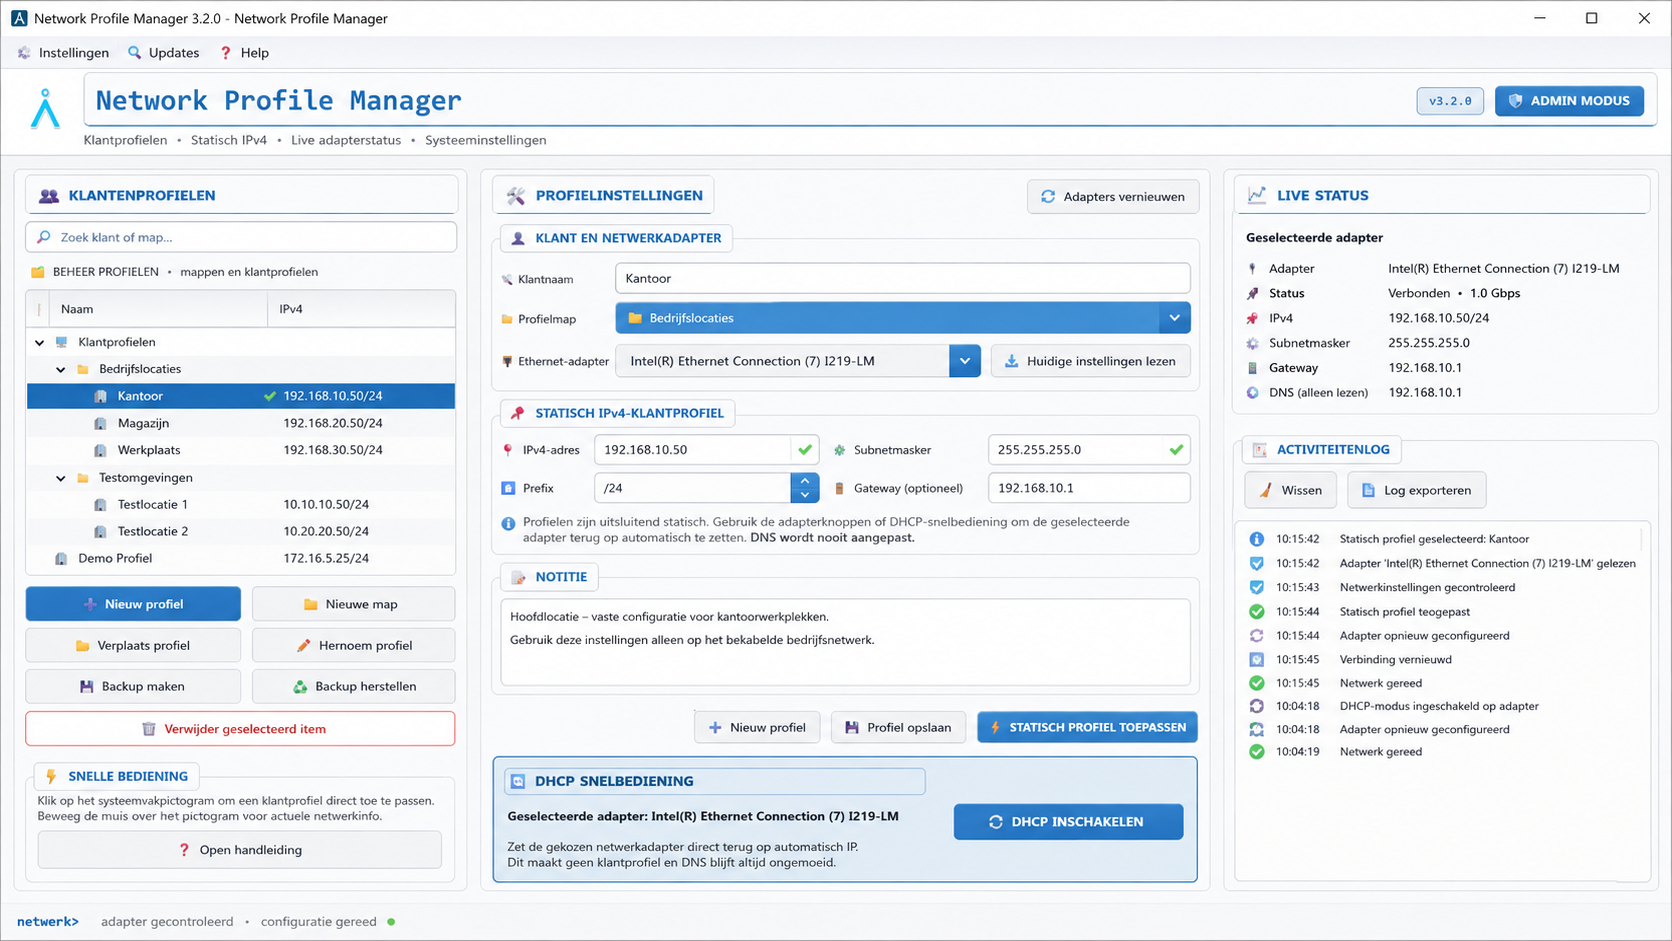The height and width of the screenshot is (941, 1672).
Task: Click Verwijder geselecteerd item button
Action: click(x=240, y=729)
